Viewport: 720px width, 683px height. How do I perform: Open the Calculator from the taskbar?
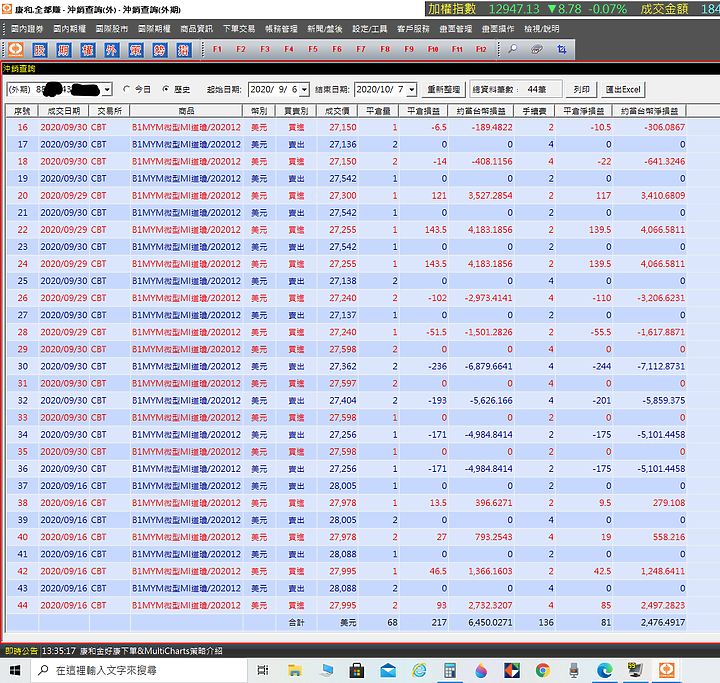[450, 671]
